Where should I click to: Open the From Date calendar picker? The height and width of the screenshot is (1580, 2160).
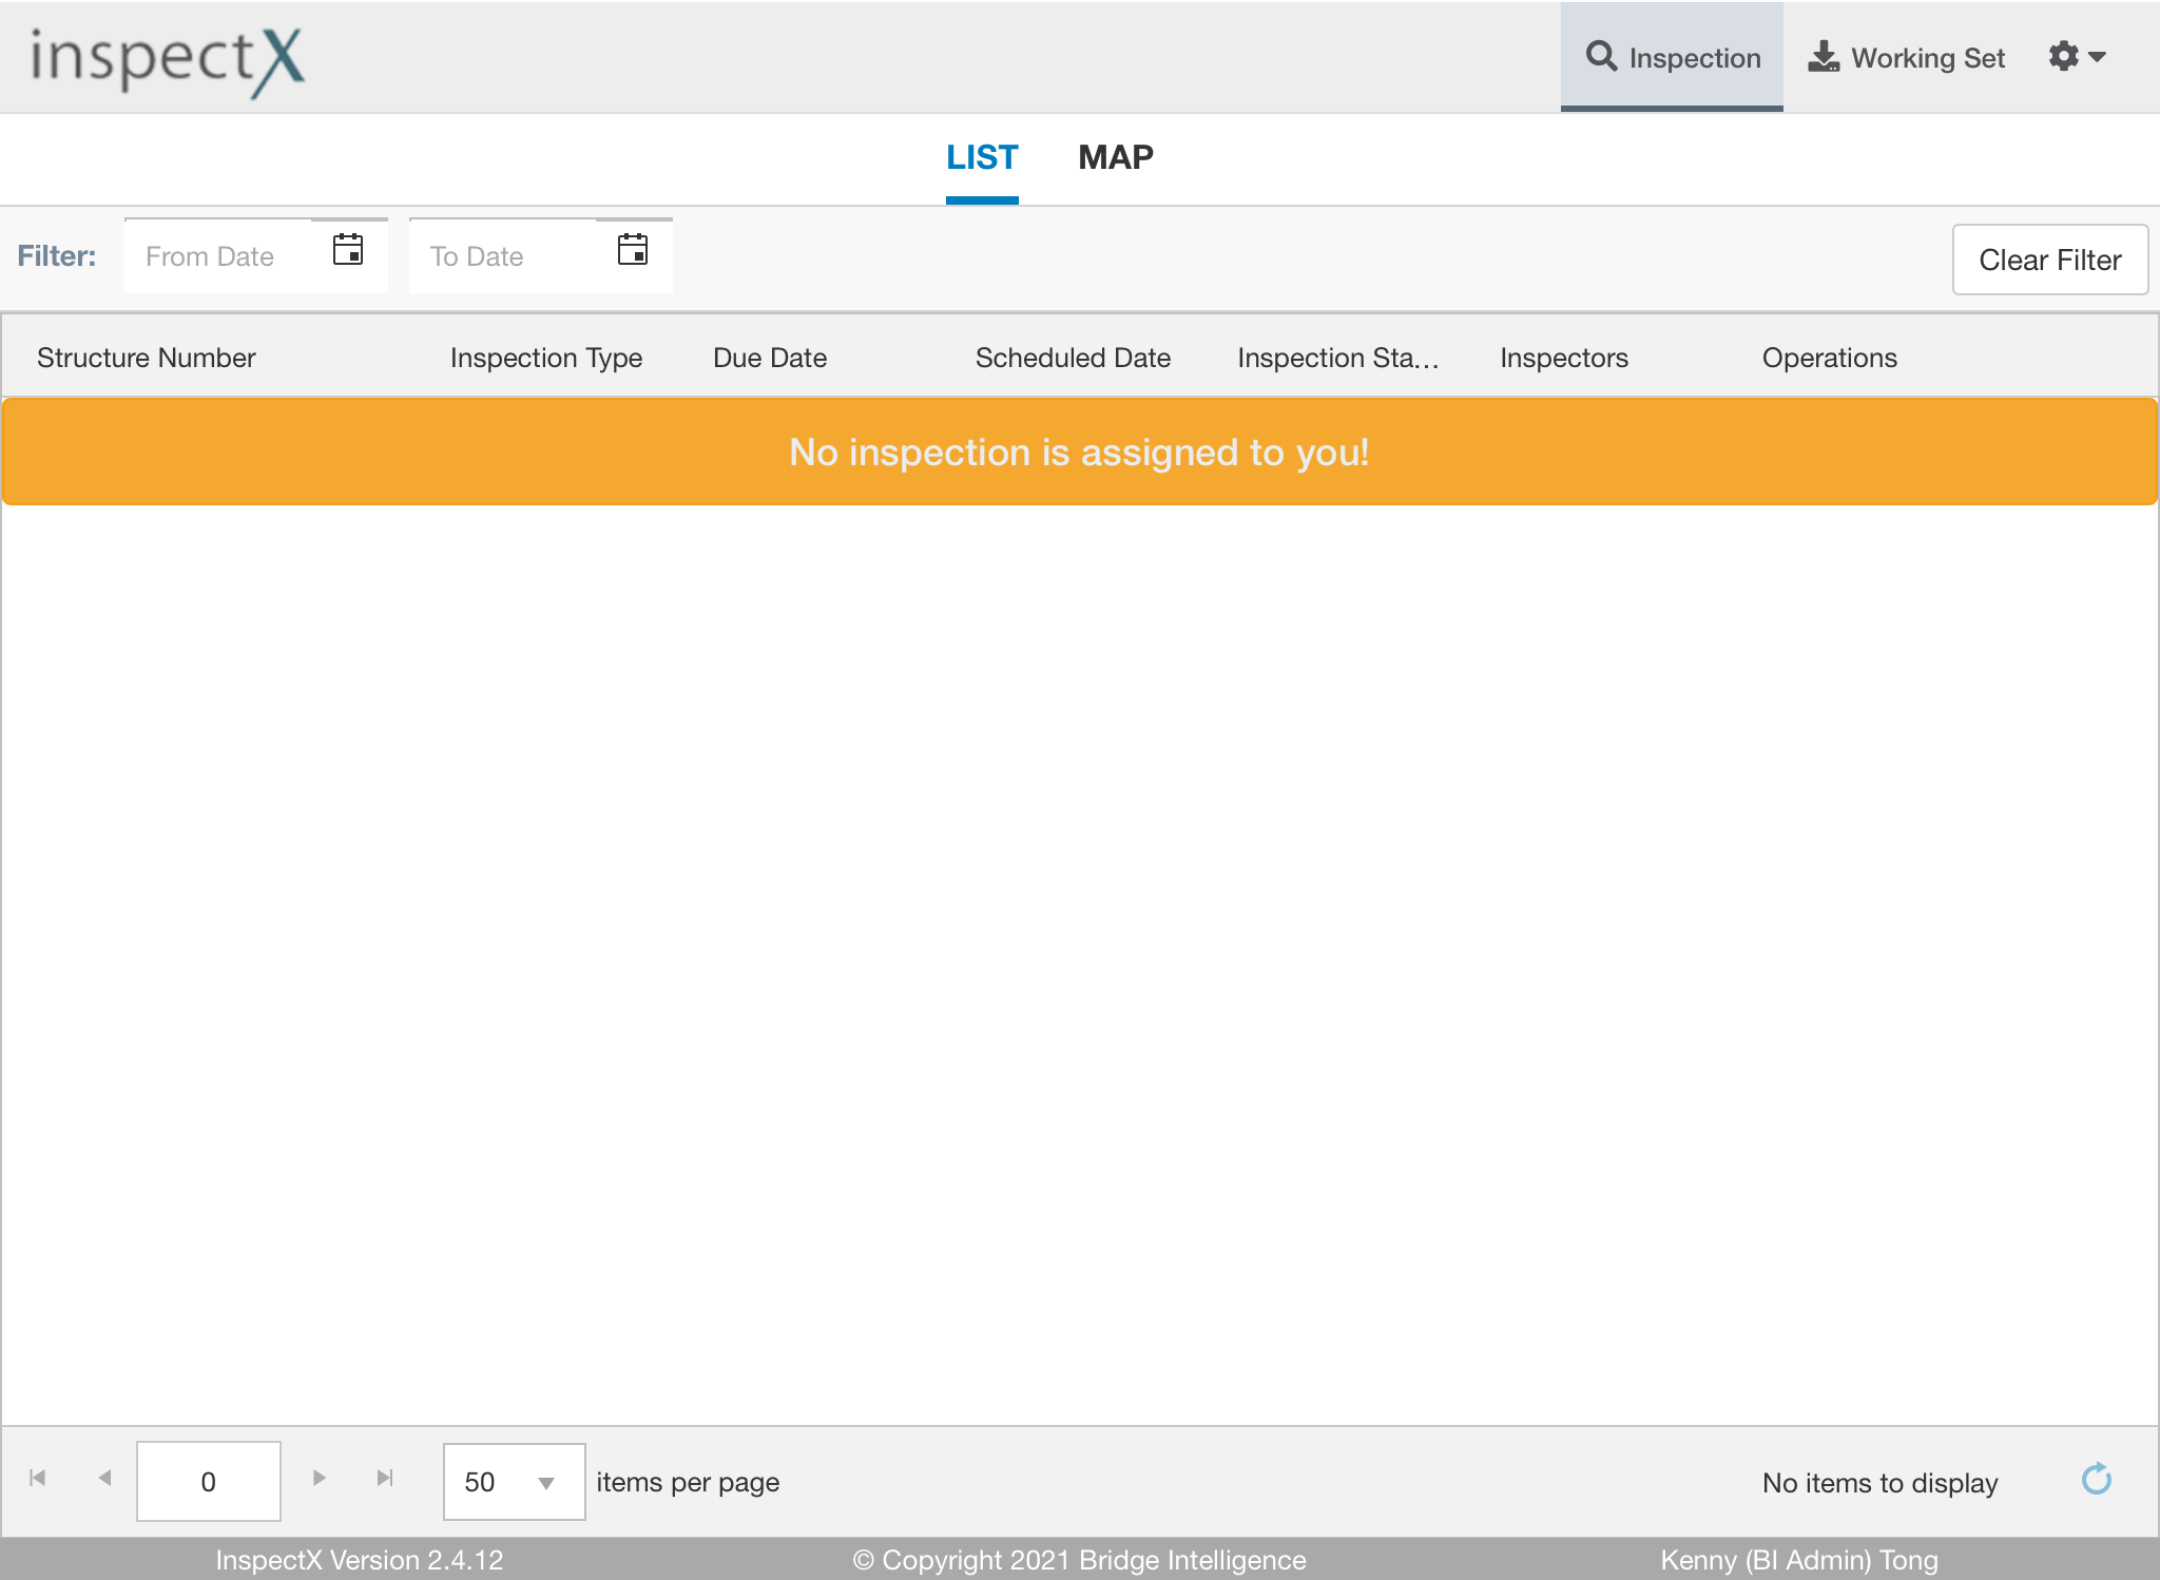coord(348,250)
